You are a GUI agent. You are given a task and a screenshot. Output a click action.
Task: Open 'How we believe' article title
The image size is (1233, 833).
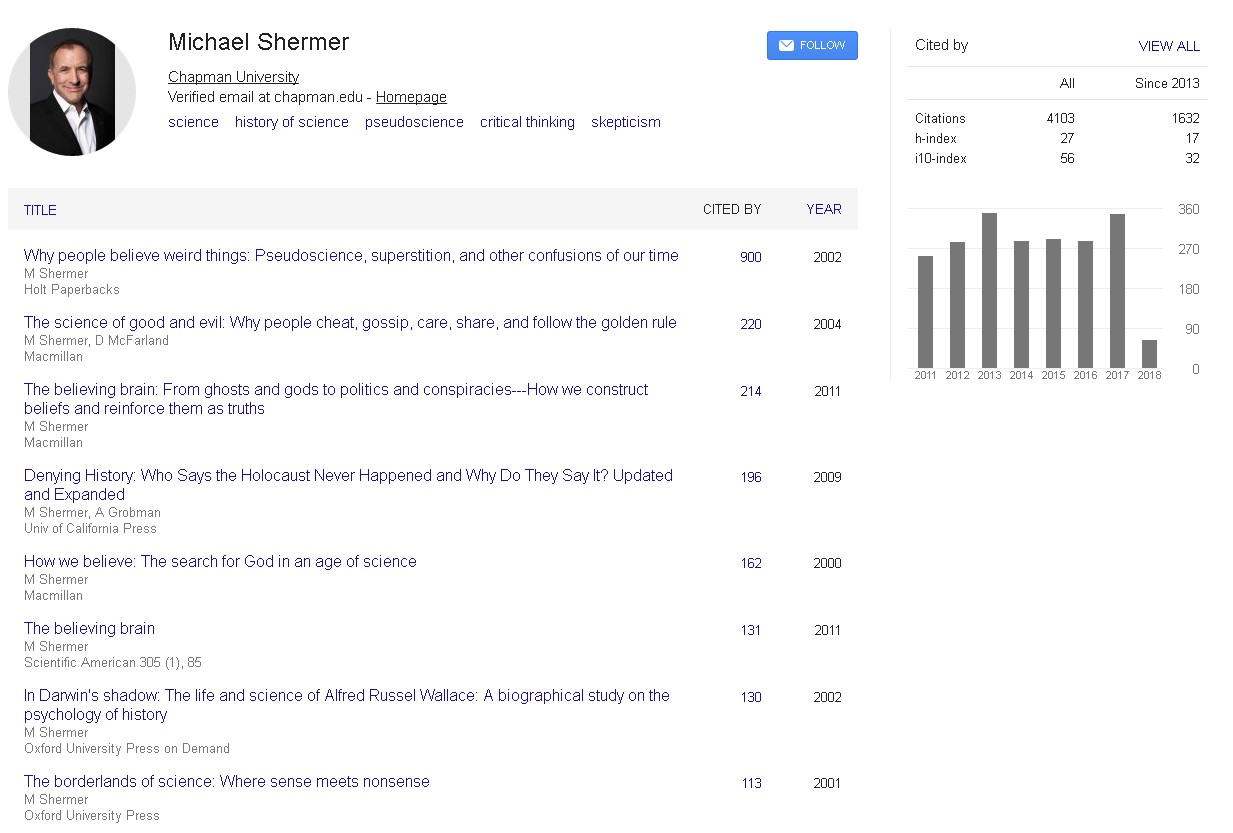[220, 561]
